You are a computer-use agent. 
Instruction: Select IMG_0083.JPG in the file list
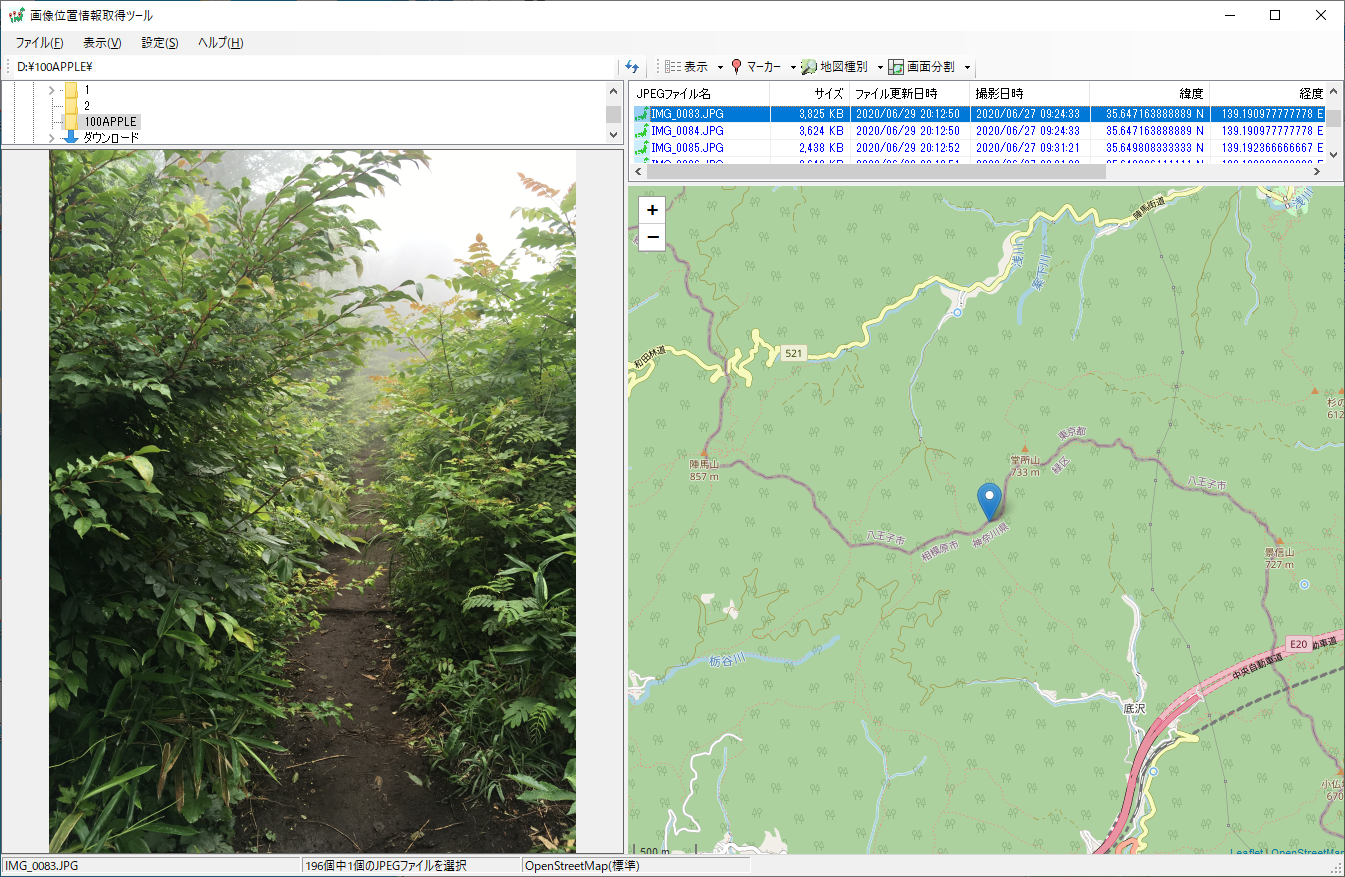click(687, 114)
